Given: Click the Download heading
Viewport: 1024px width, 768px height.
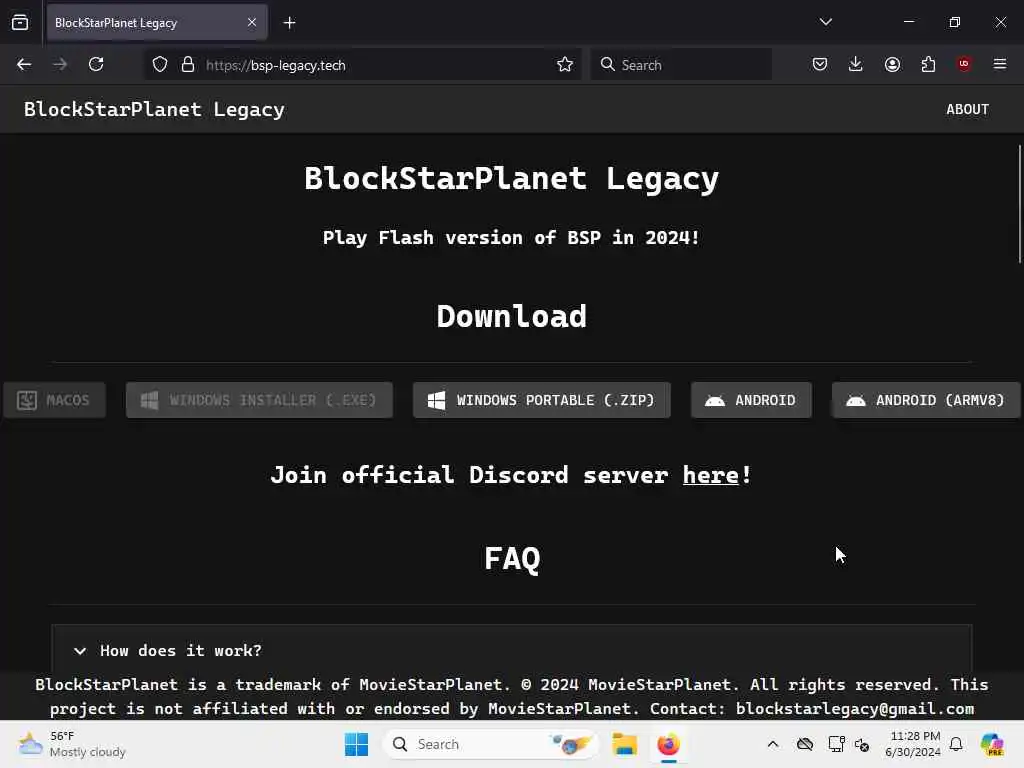Looking at the screenshot, I should click(x=512, y=317).
